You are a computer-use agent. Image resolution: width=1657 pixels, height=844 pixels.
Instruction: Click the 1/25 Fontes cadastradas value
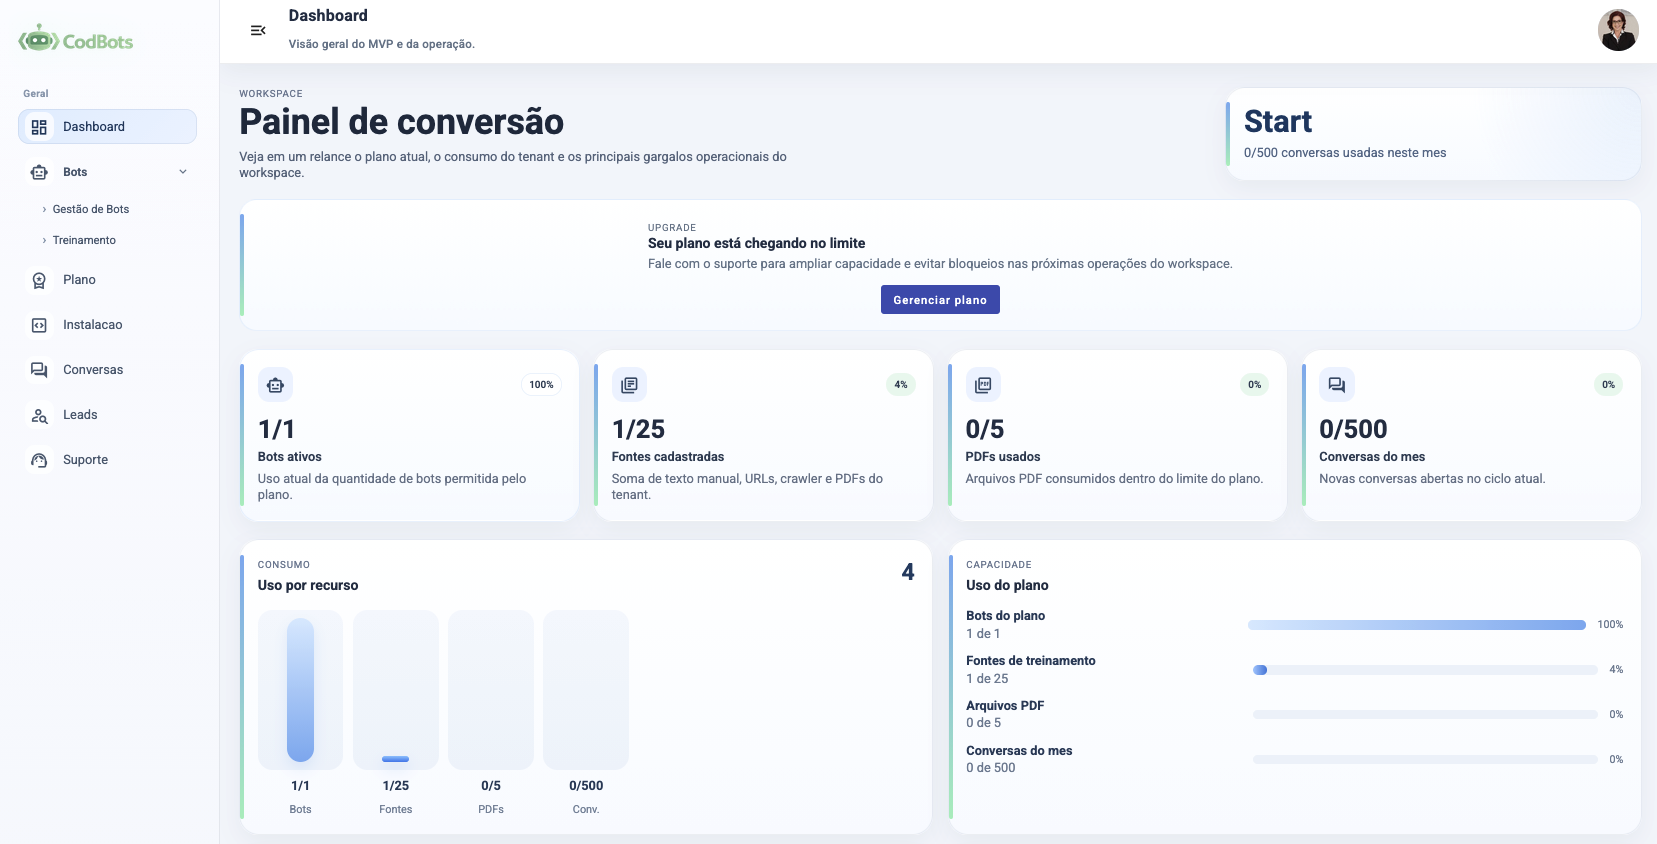point(638,430)
